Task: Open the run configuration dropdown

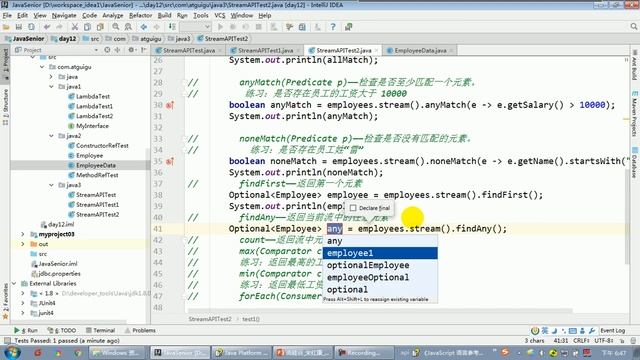Action: tap(196, 27)
